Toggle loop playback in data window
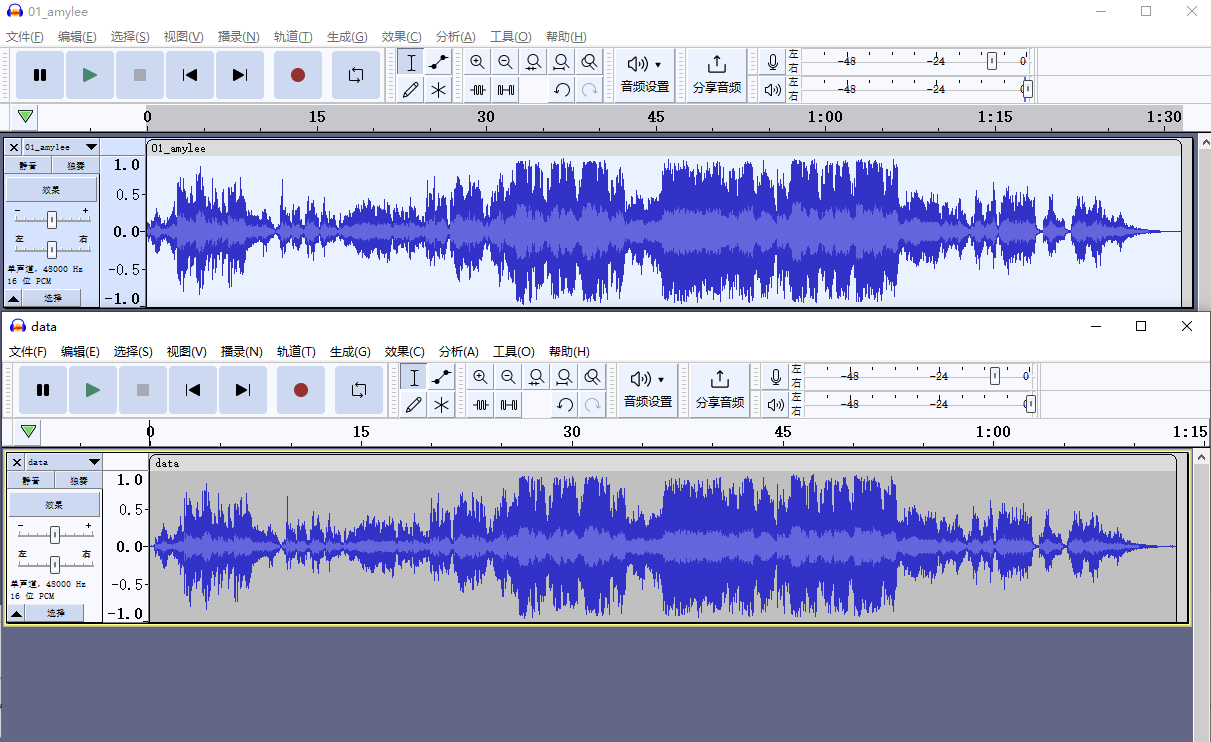This screenshot has width=1211, height=742. 359,390
